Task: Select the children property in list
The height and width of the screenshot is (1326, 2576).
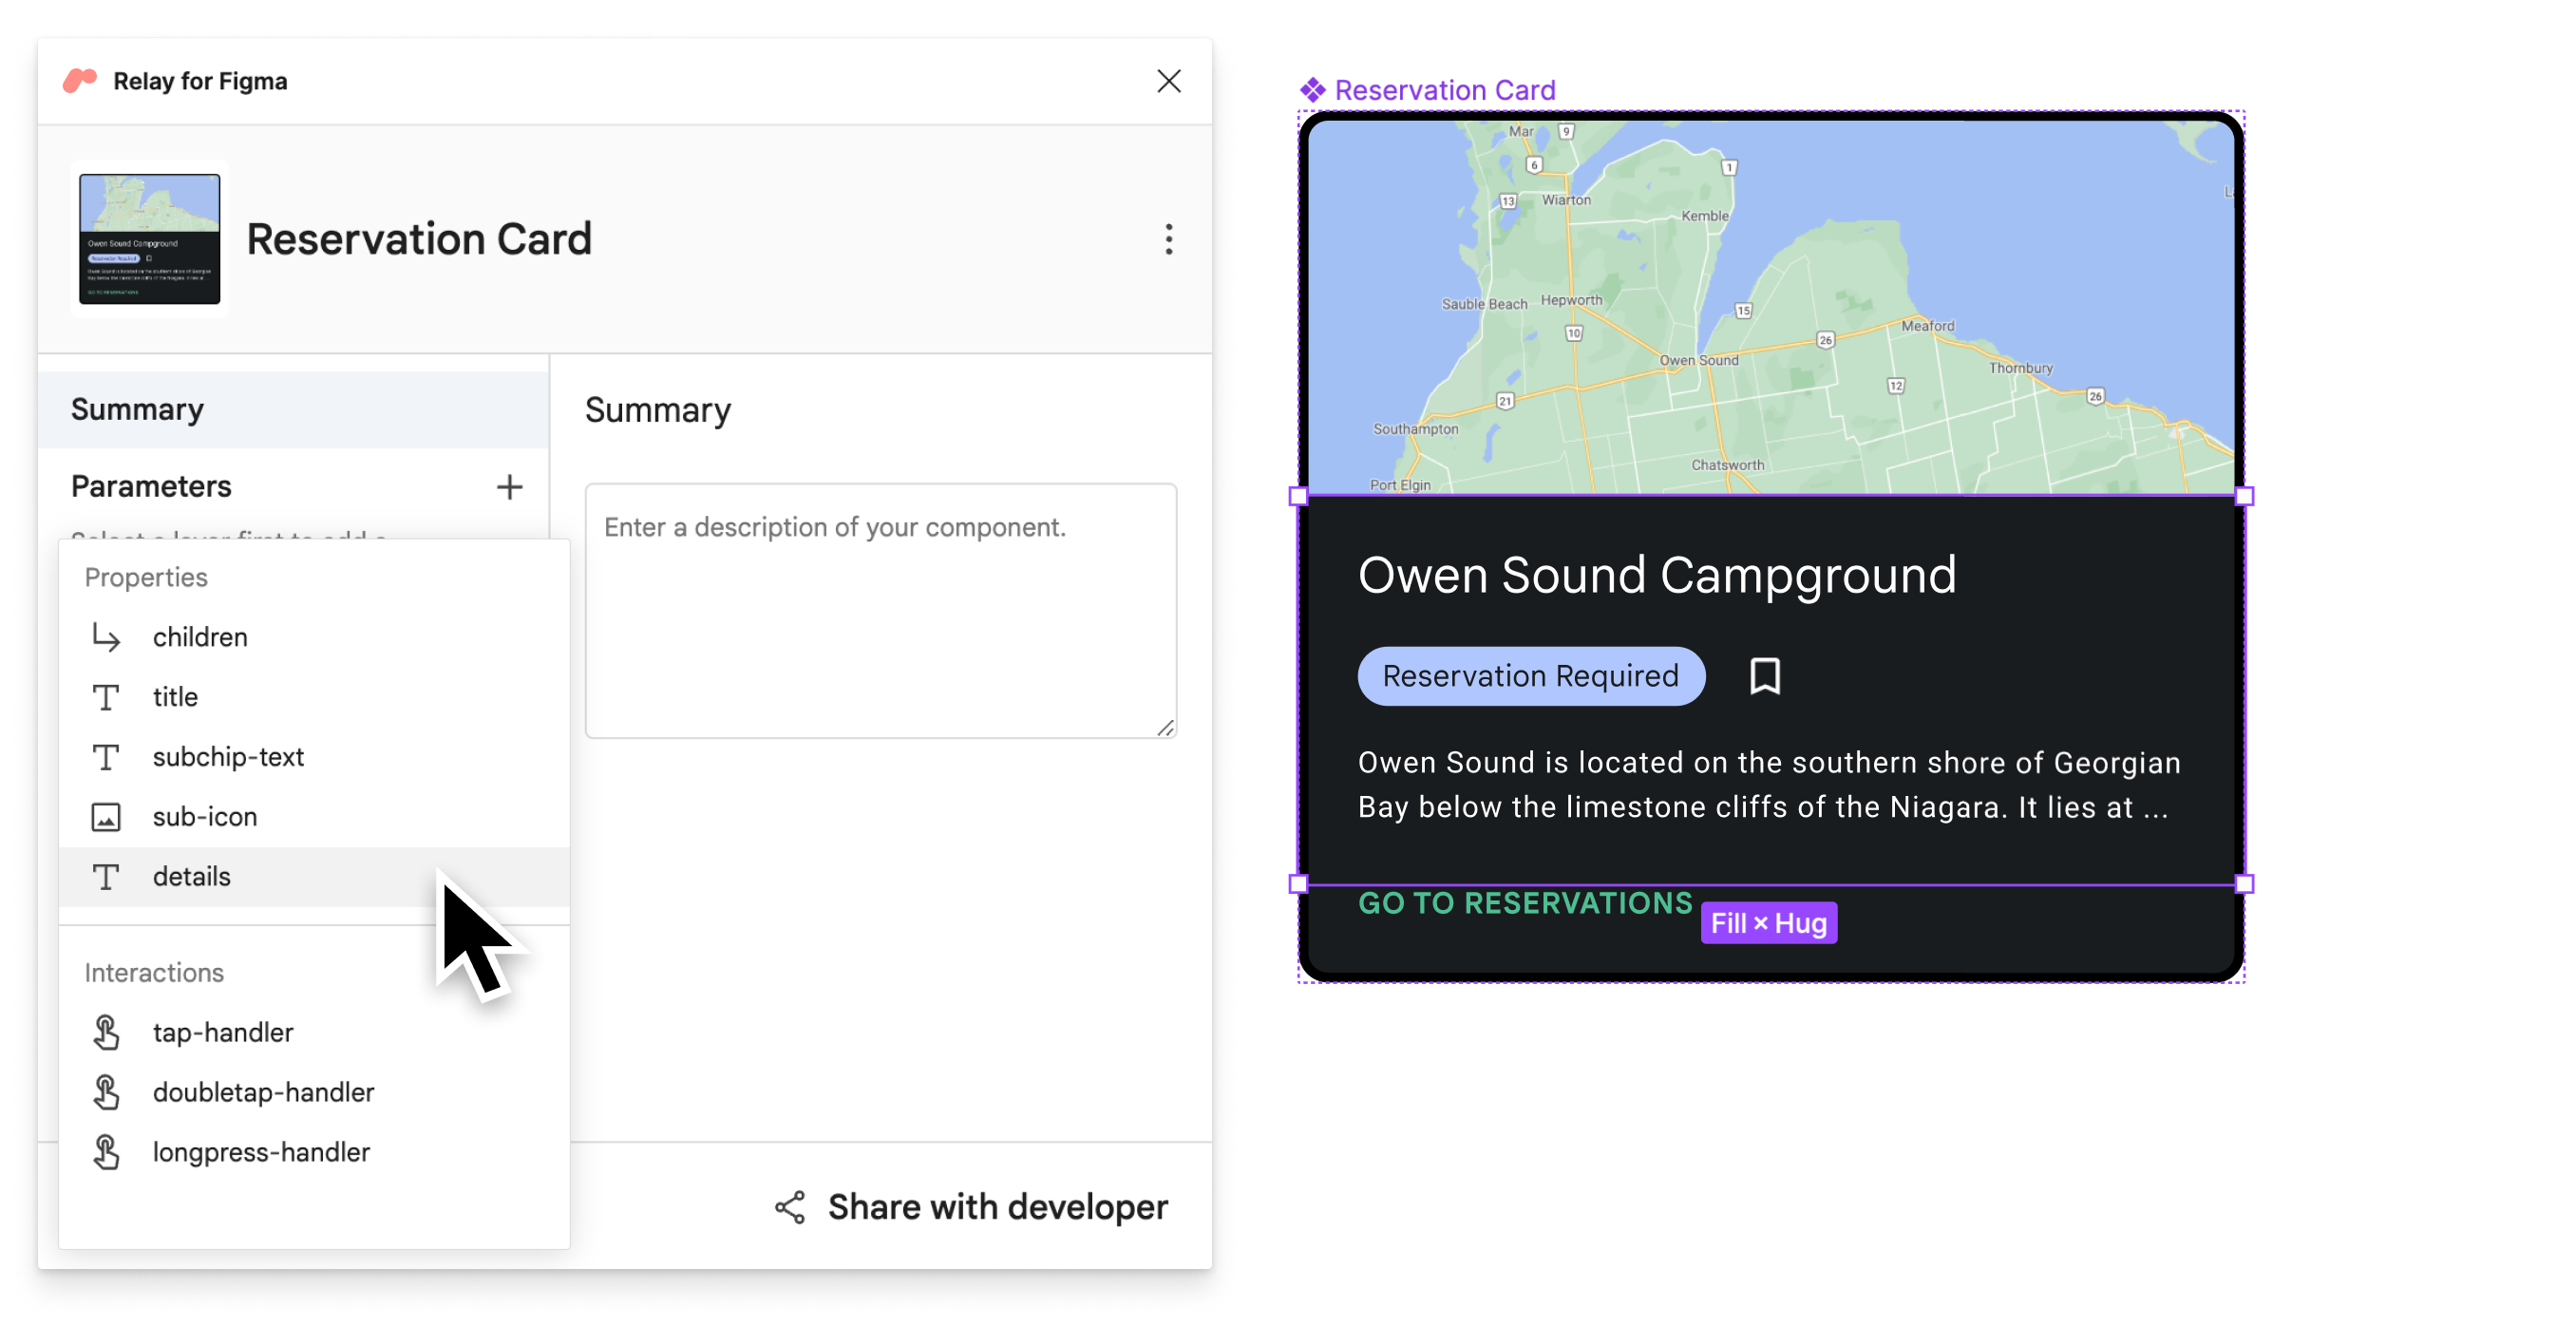Action: (x=199, y=636)
